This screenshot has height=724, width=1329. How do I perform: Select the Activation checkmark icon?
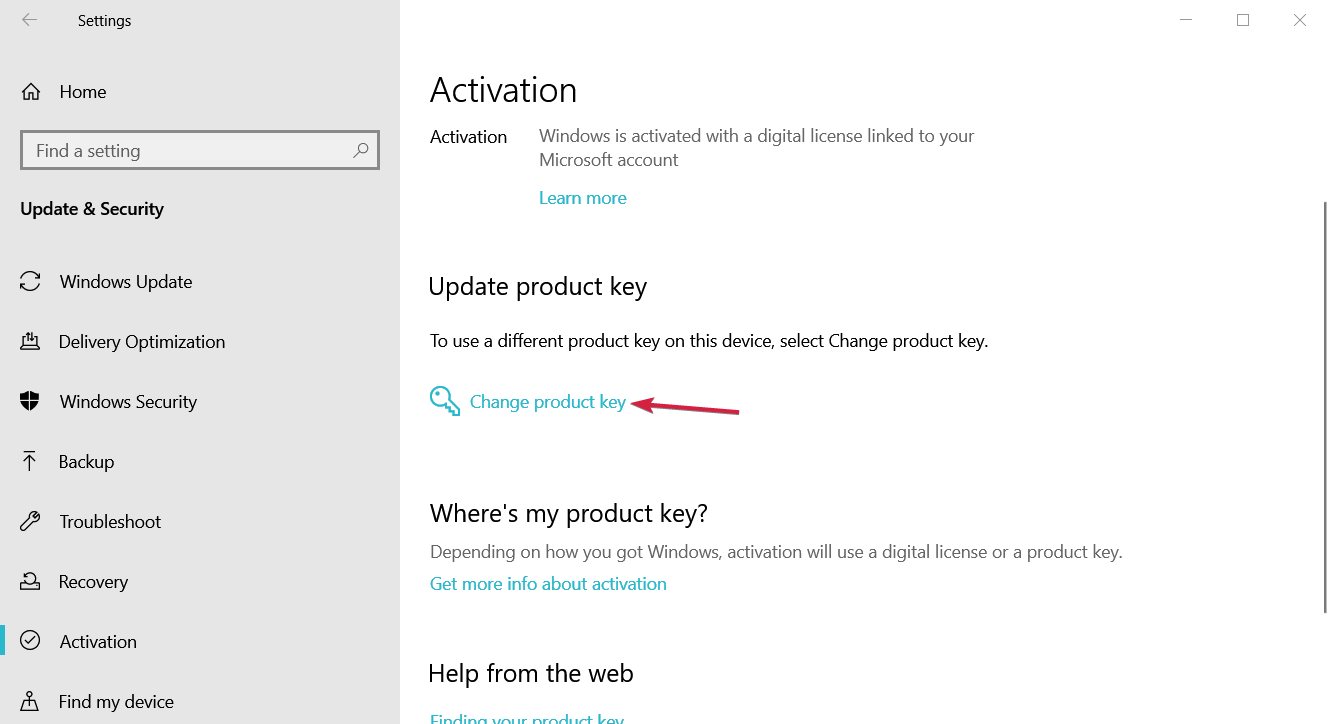30,641
